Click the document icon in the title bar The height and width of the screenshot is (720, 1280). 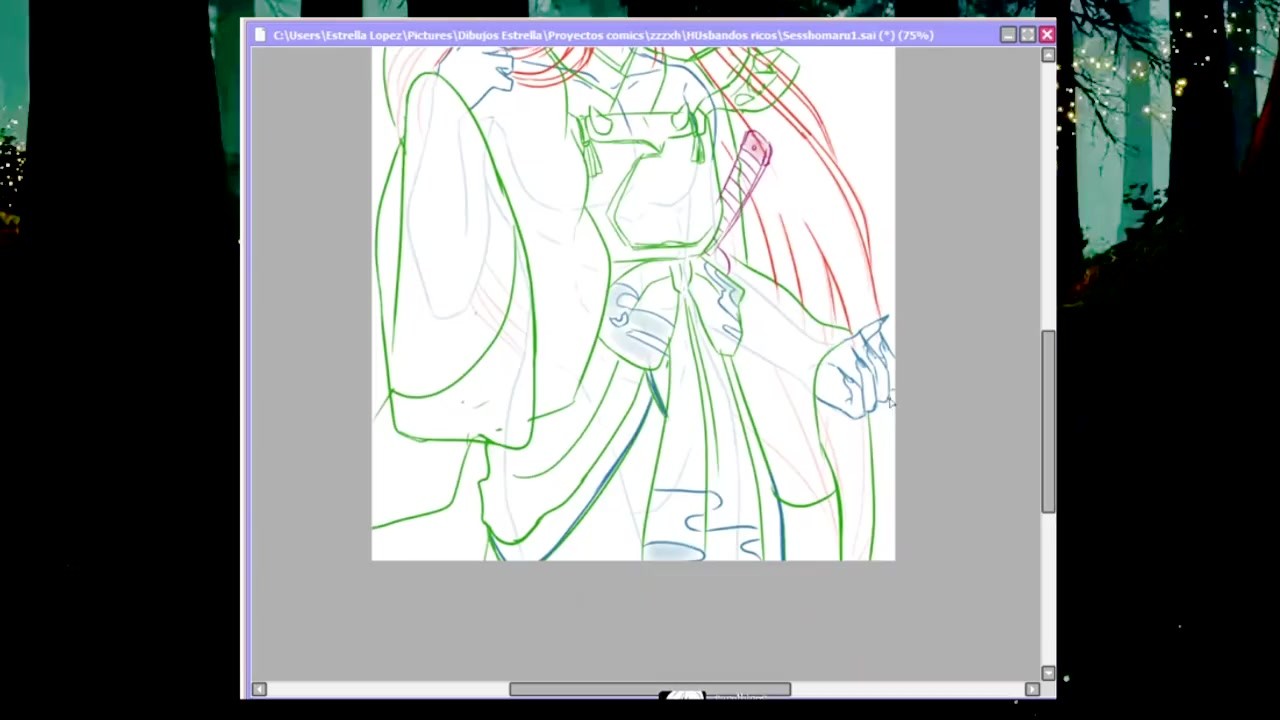coord(260,35)
